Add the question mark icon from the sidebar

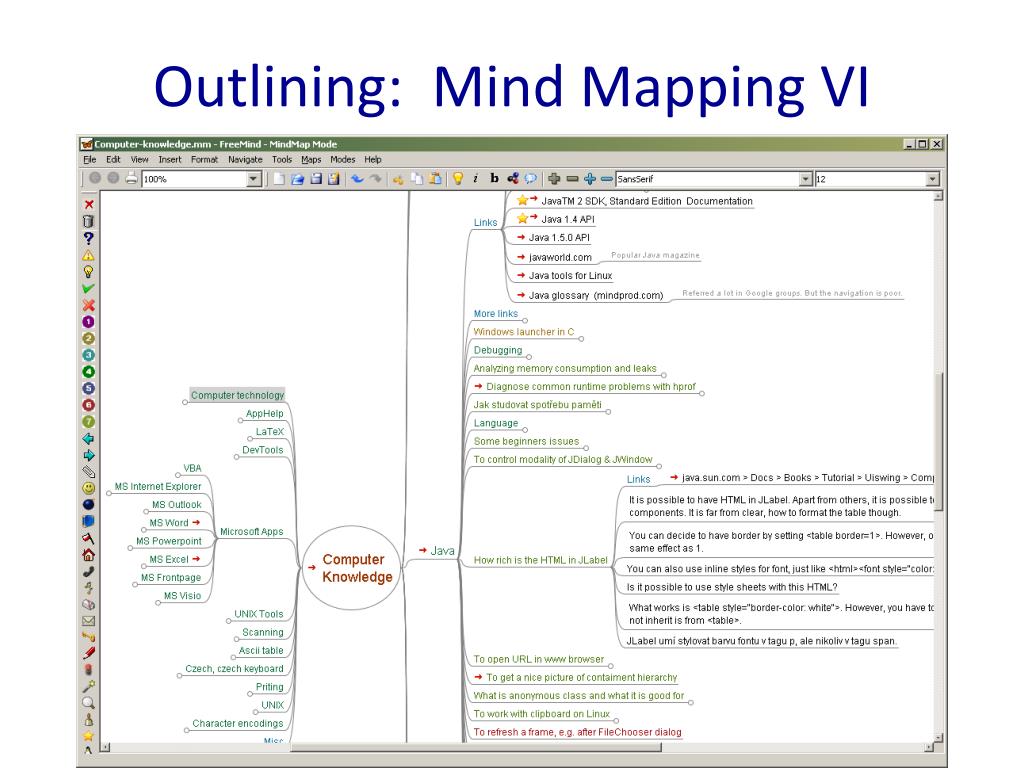click(89, 238)
